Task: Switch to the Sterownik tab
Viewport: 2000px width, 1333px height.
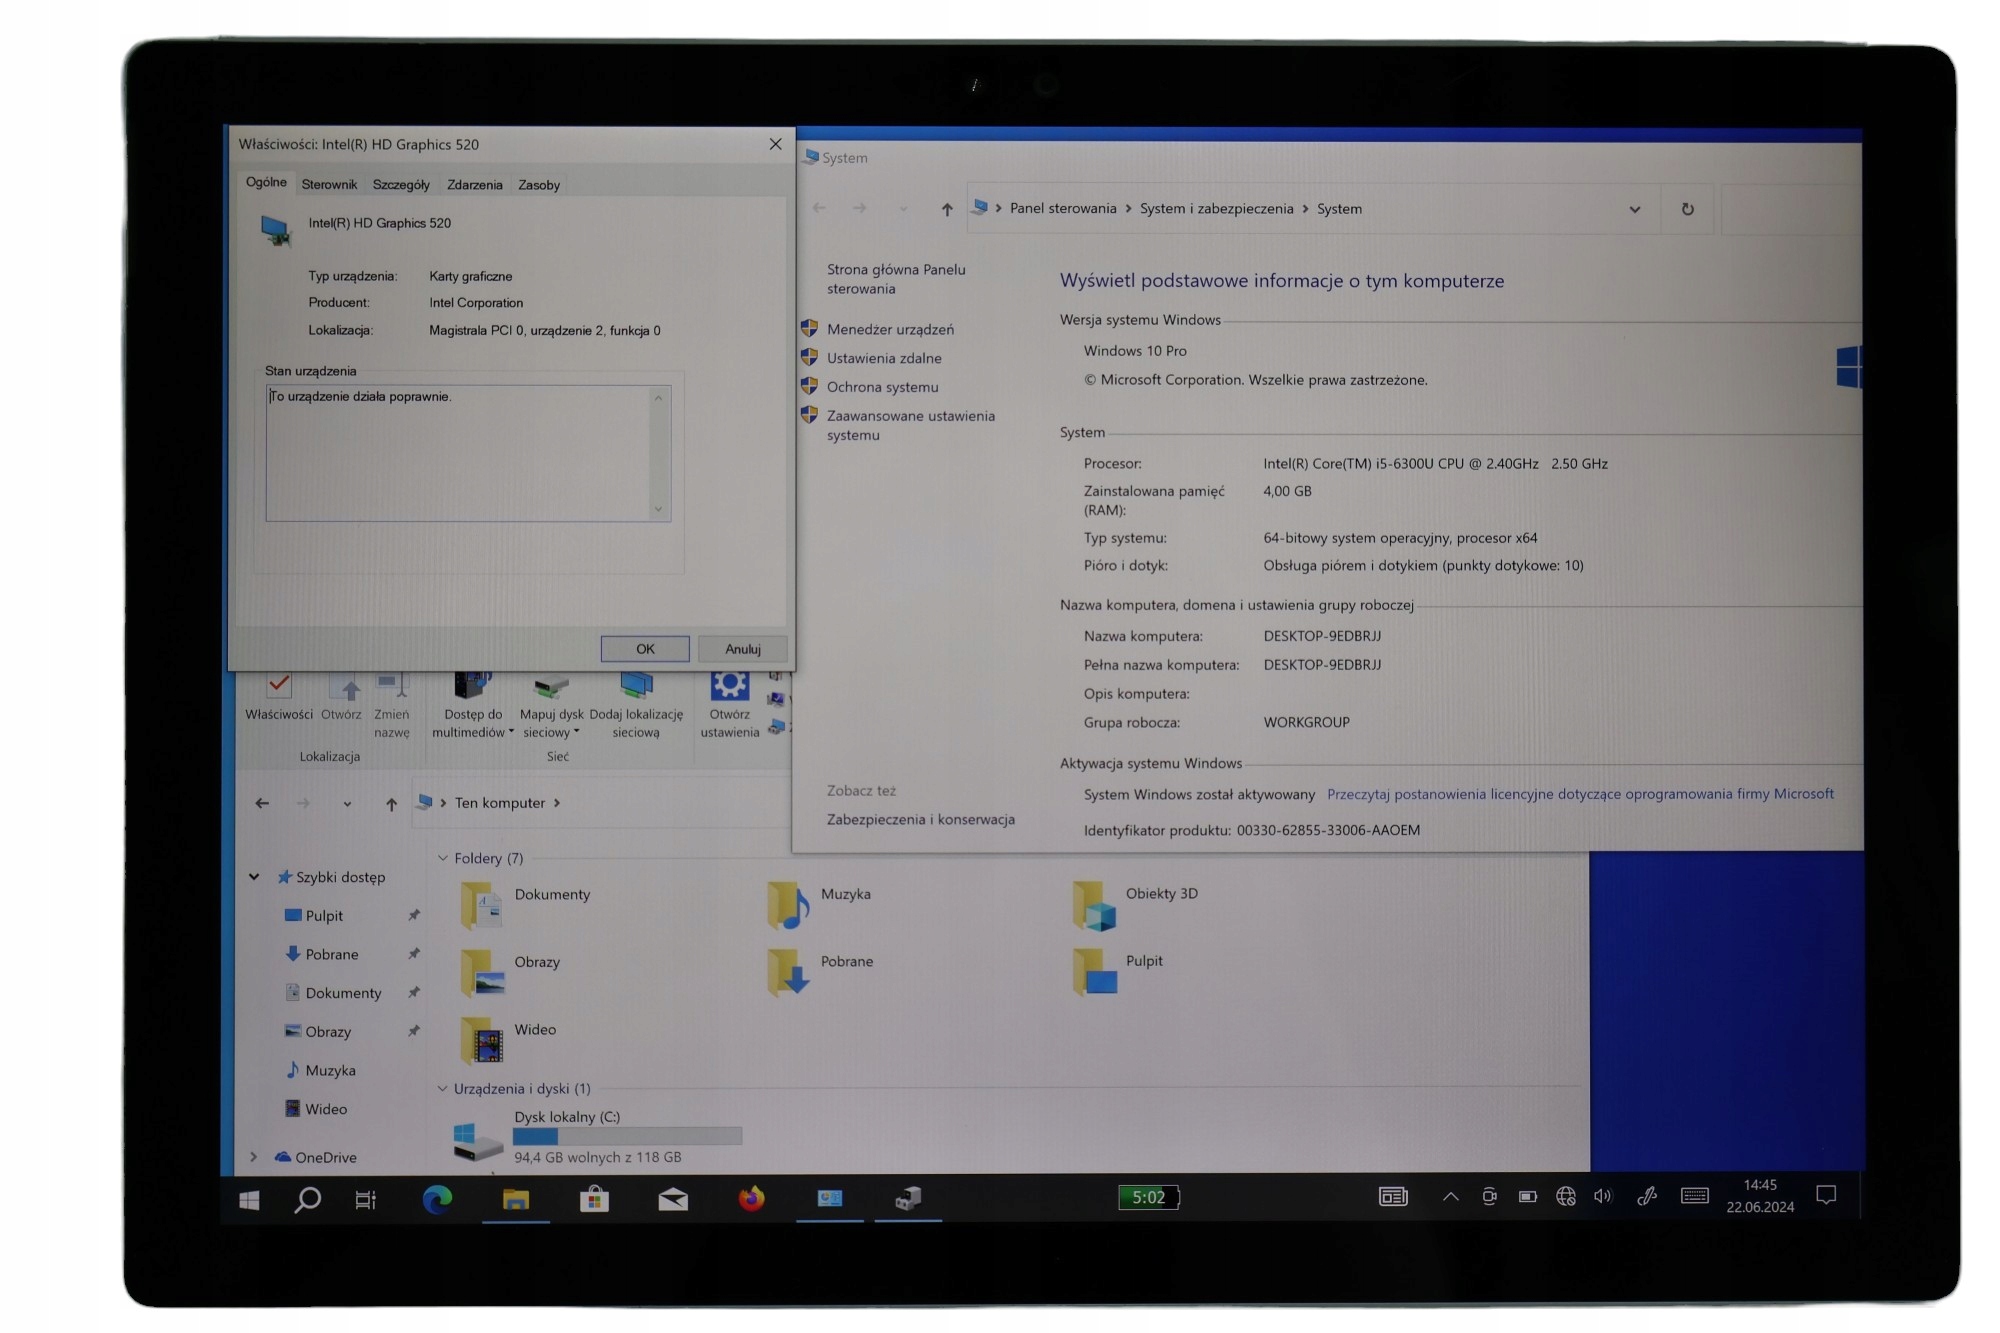Action: (x=329, y=185)
